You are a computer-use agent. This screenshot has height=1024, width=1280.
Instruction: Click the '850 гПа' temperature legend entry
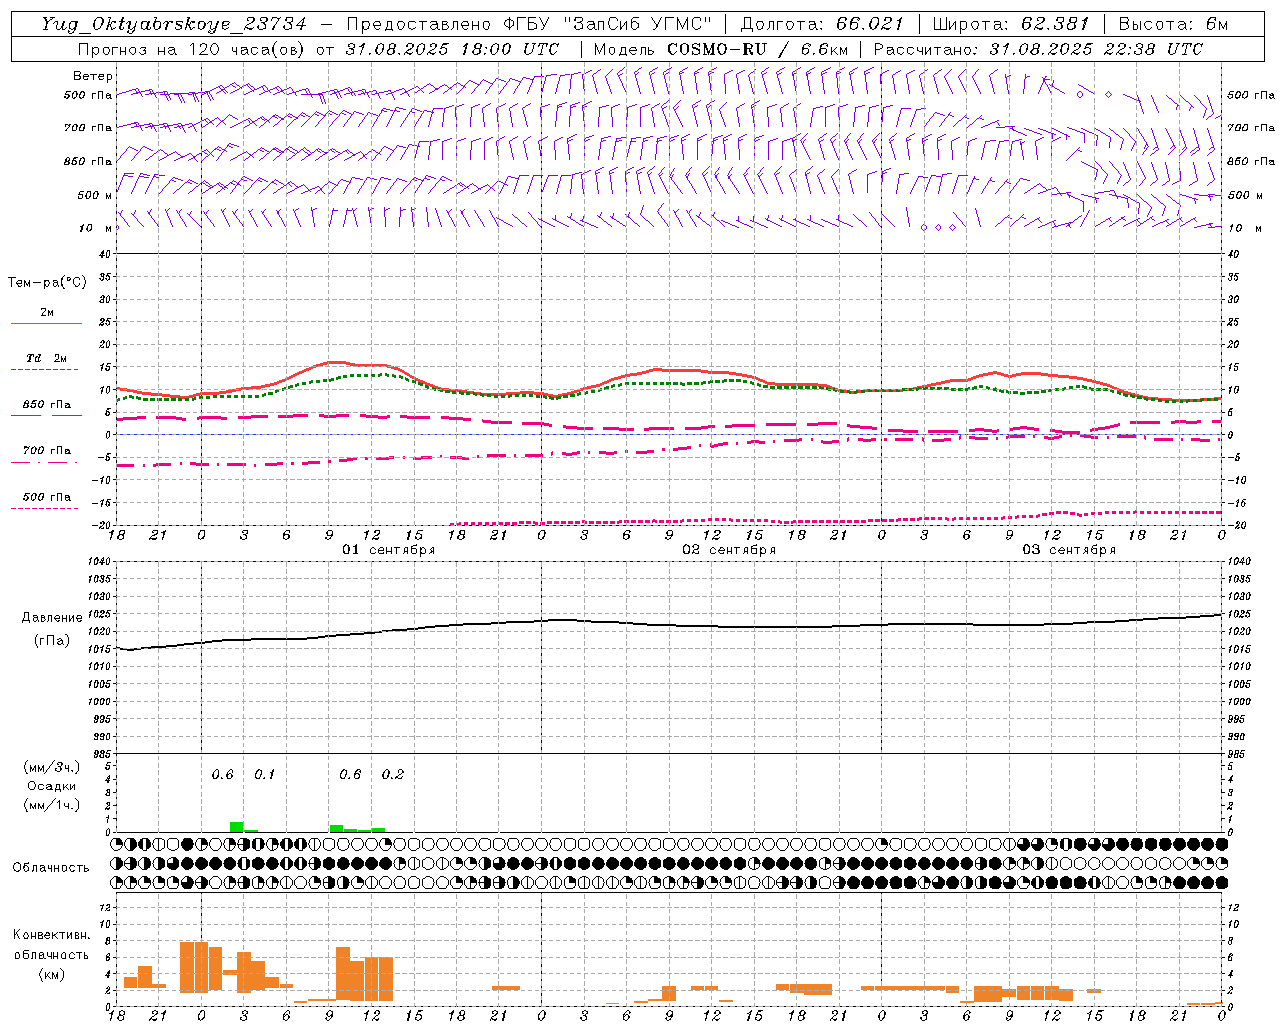[x=47, y=405]
